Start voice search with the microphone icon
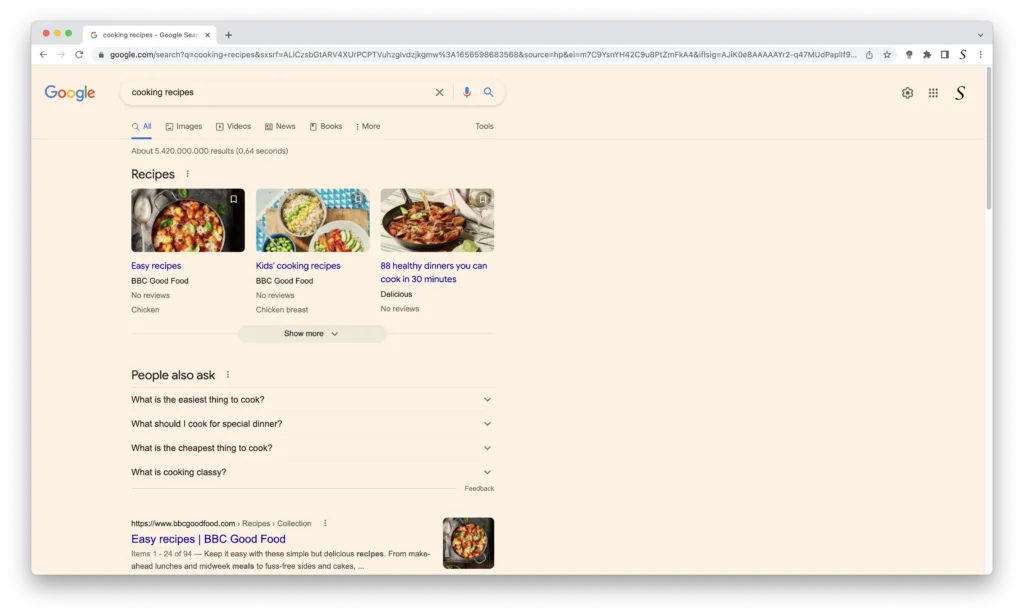This screenshot has height=616, width=1024. pyautogui.click(x=466, y=93)
